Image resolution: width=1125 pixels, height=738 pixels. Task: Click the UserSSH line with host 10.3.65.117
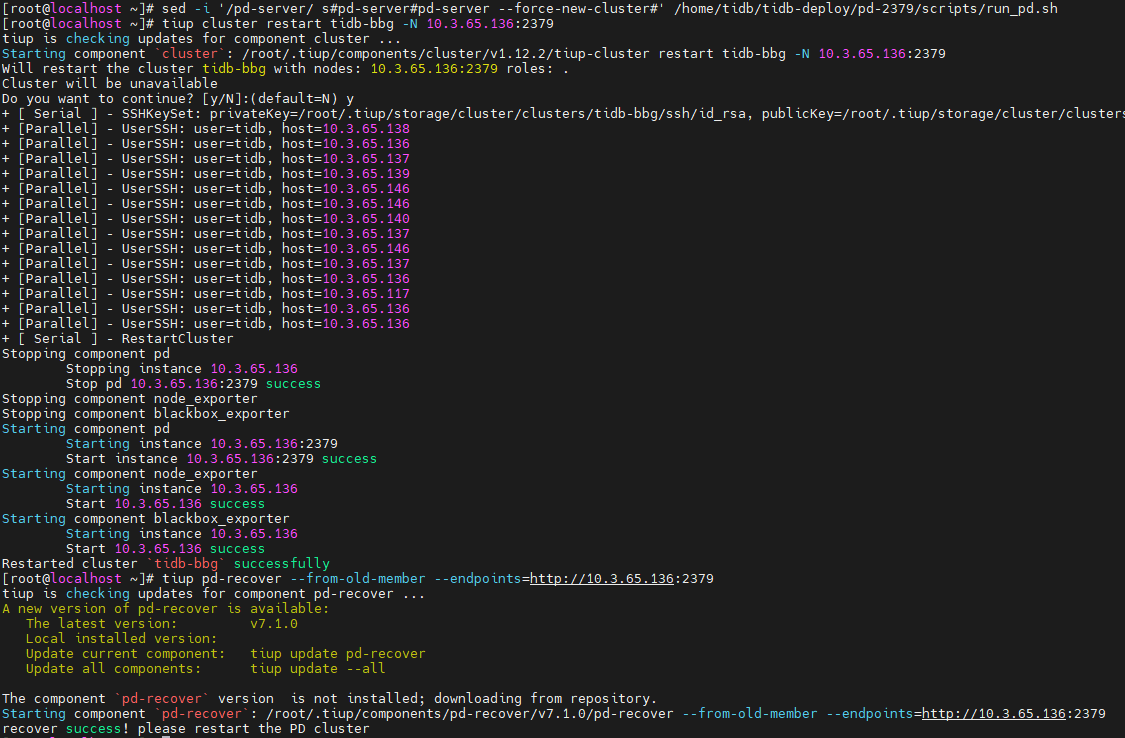pyautogui.click(x=206, y=294)
